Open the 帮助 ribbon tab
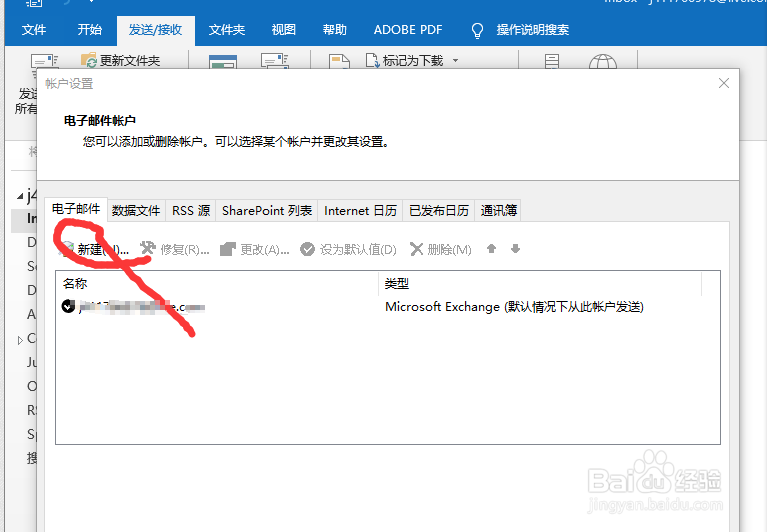This screenshot has height=532, width=767. (x=335, y=30)
